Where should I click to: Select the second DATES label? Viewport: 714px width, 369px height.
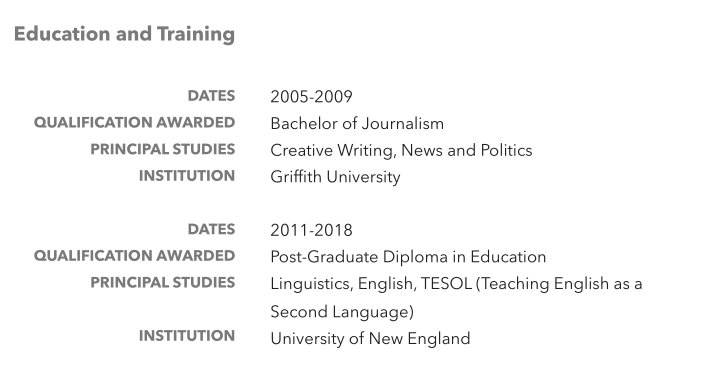[211, 229]
